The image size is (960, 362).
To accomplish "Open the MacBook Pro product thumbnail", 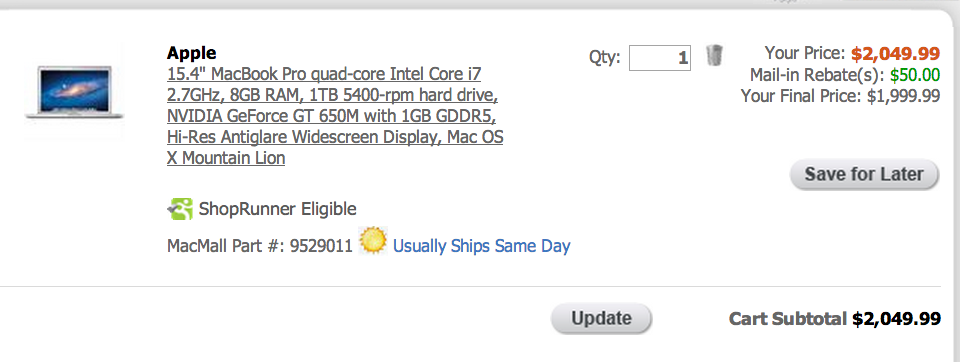I will tap(75, 92).
